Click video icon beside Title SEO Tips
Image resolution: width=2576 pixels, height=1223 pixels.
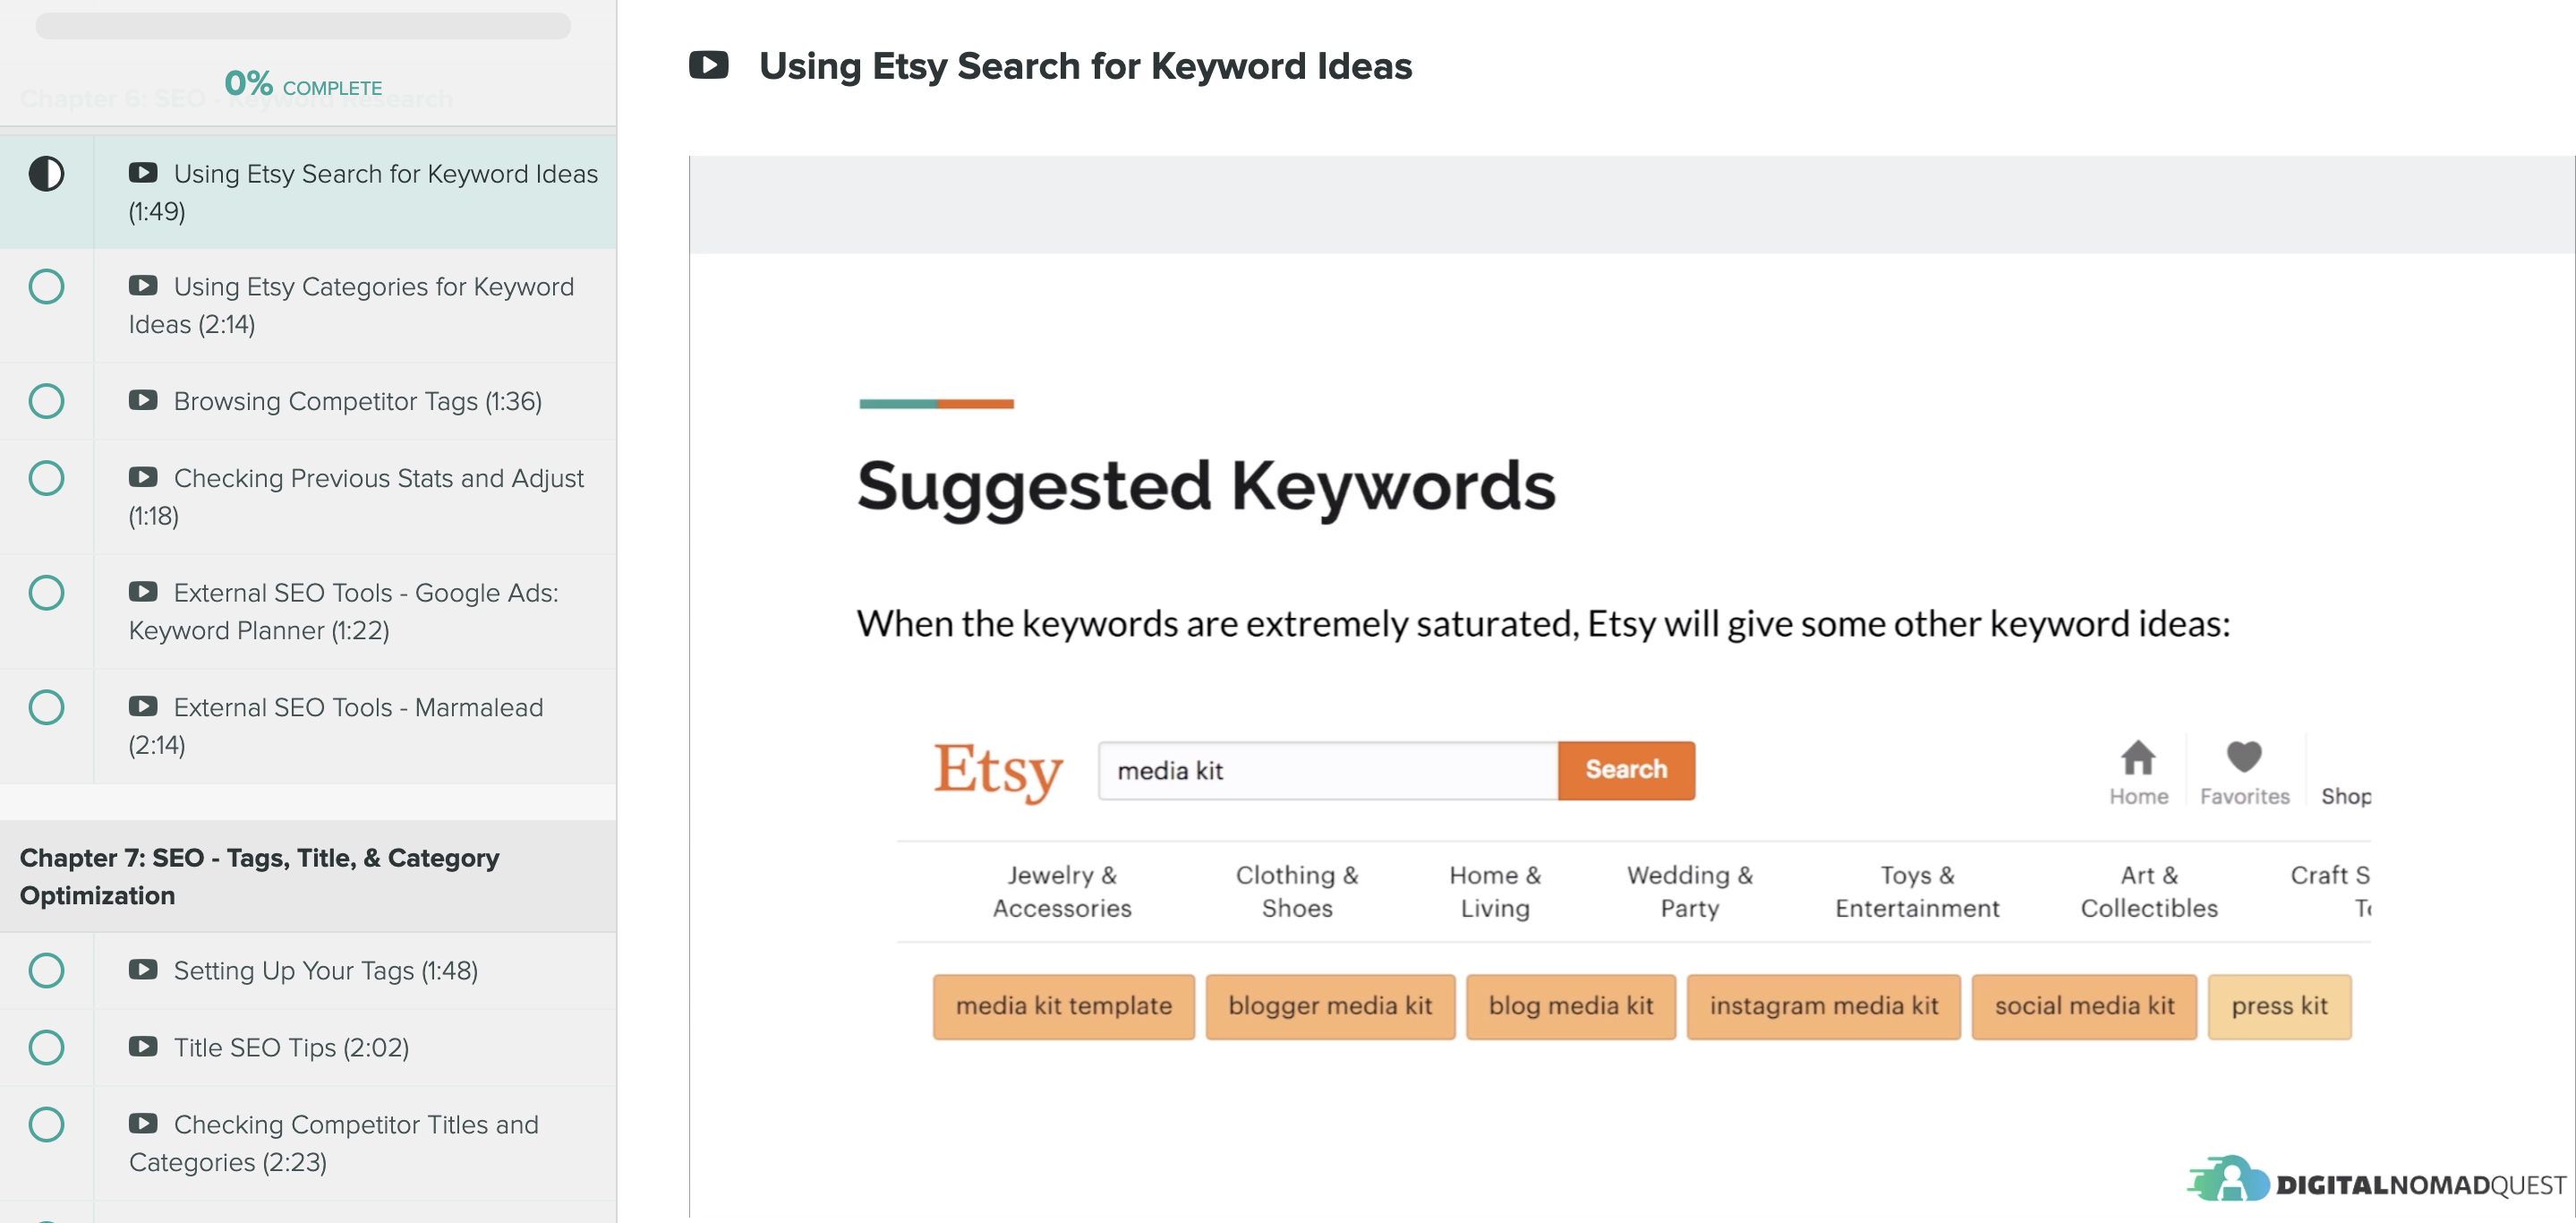(x=143, y=1046)
